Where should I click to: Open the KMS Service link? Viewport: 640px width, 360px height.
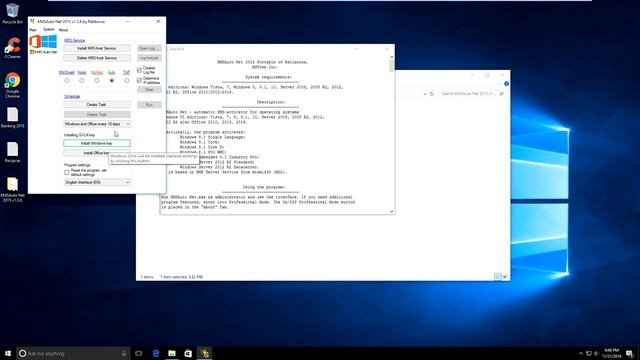click(74, 40)
